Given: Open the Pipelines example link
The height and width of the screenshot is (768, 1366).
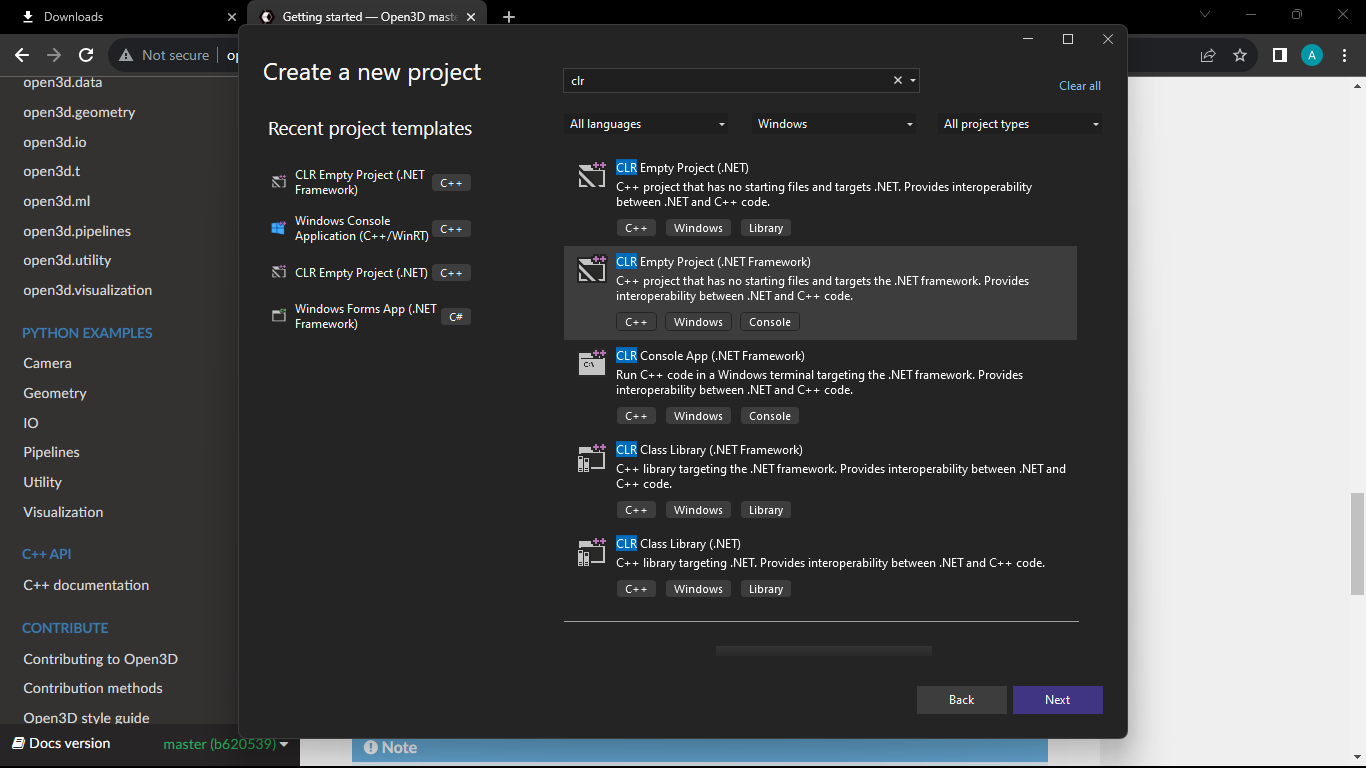Looking at the screenshot, I should click(x=51, y=452).
